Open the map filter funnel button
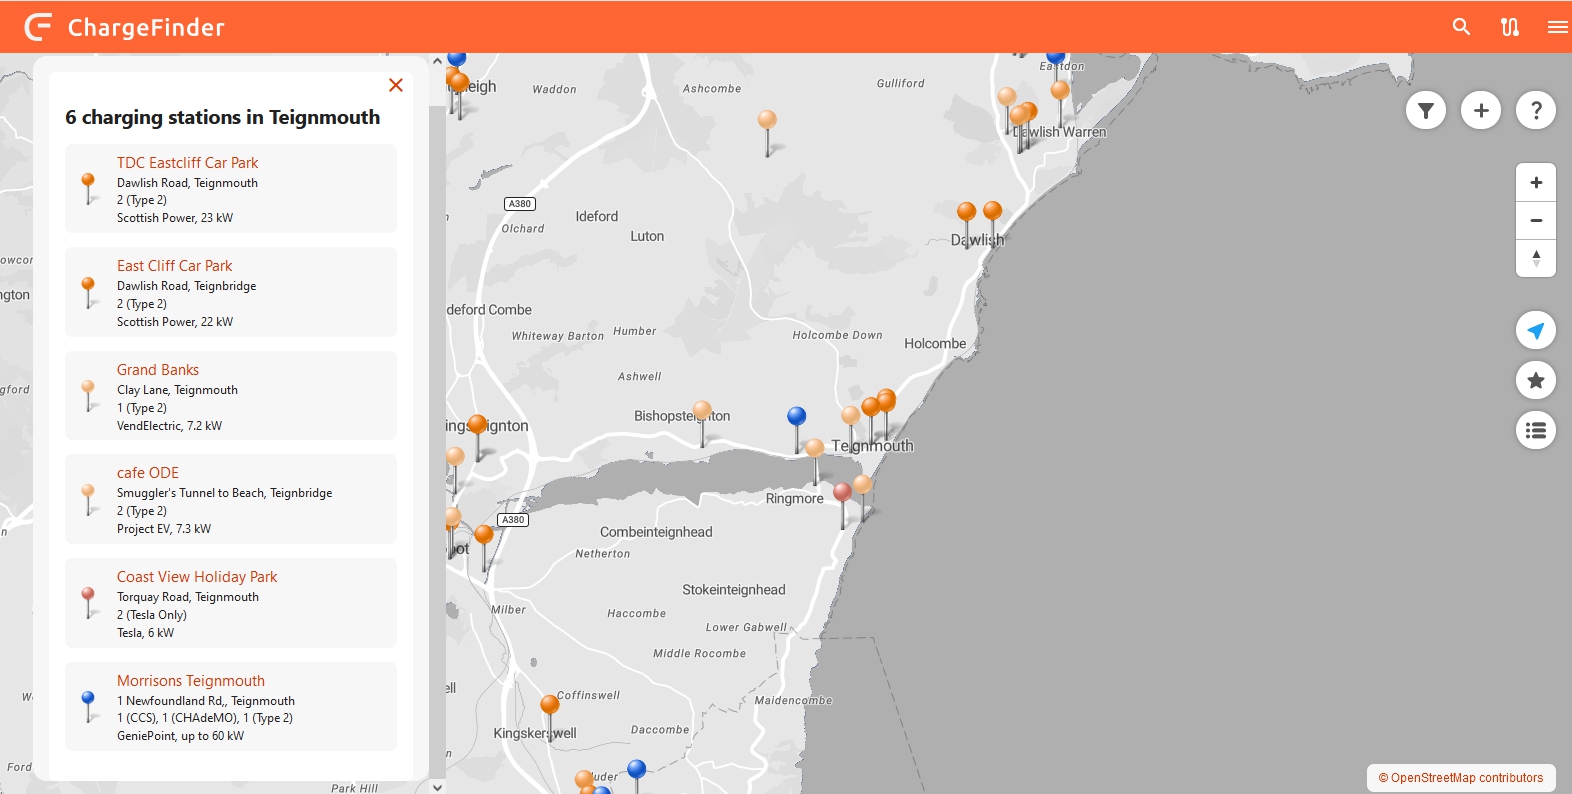Viewport: 1572px width, 794px height. [x=1426, y=110]
